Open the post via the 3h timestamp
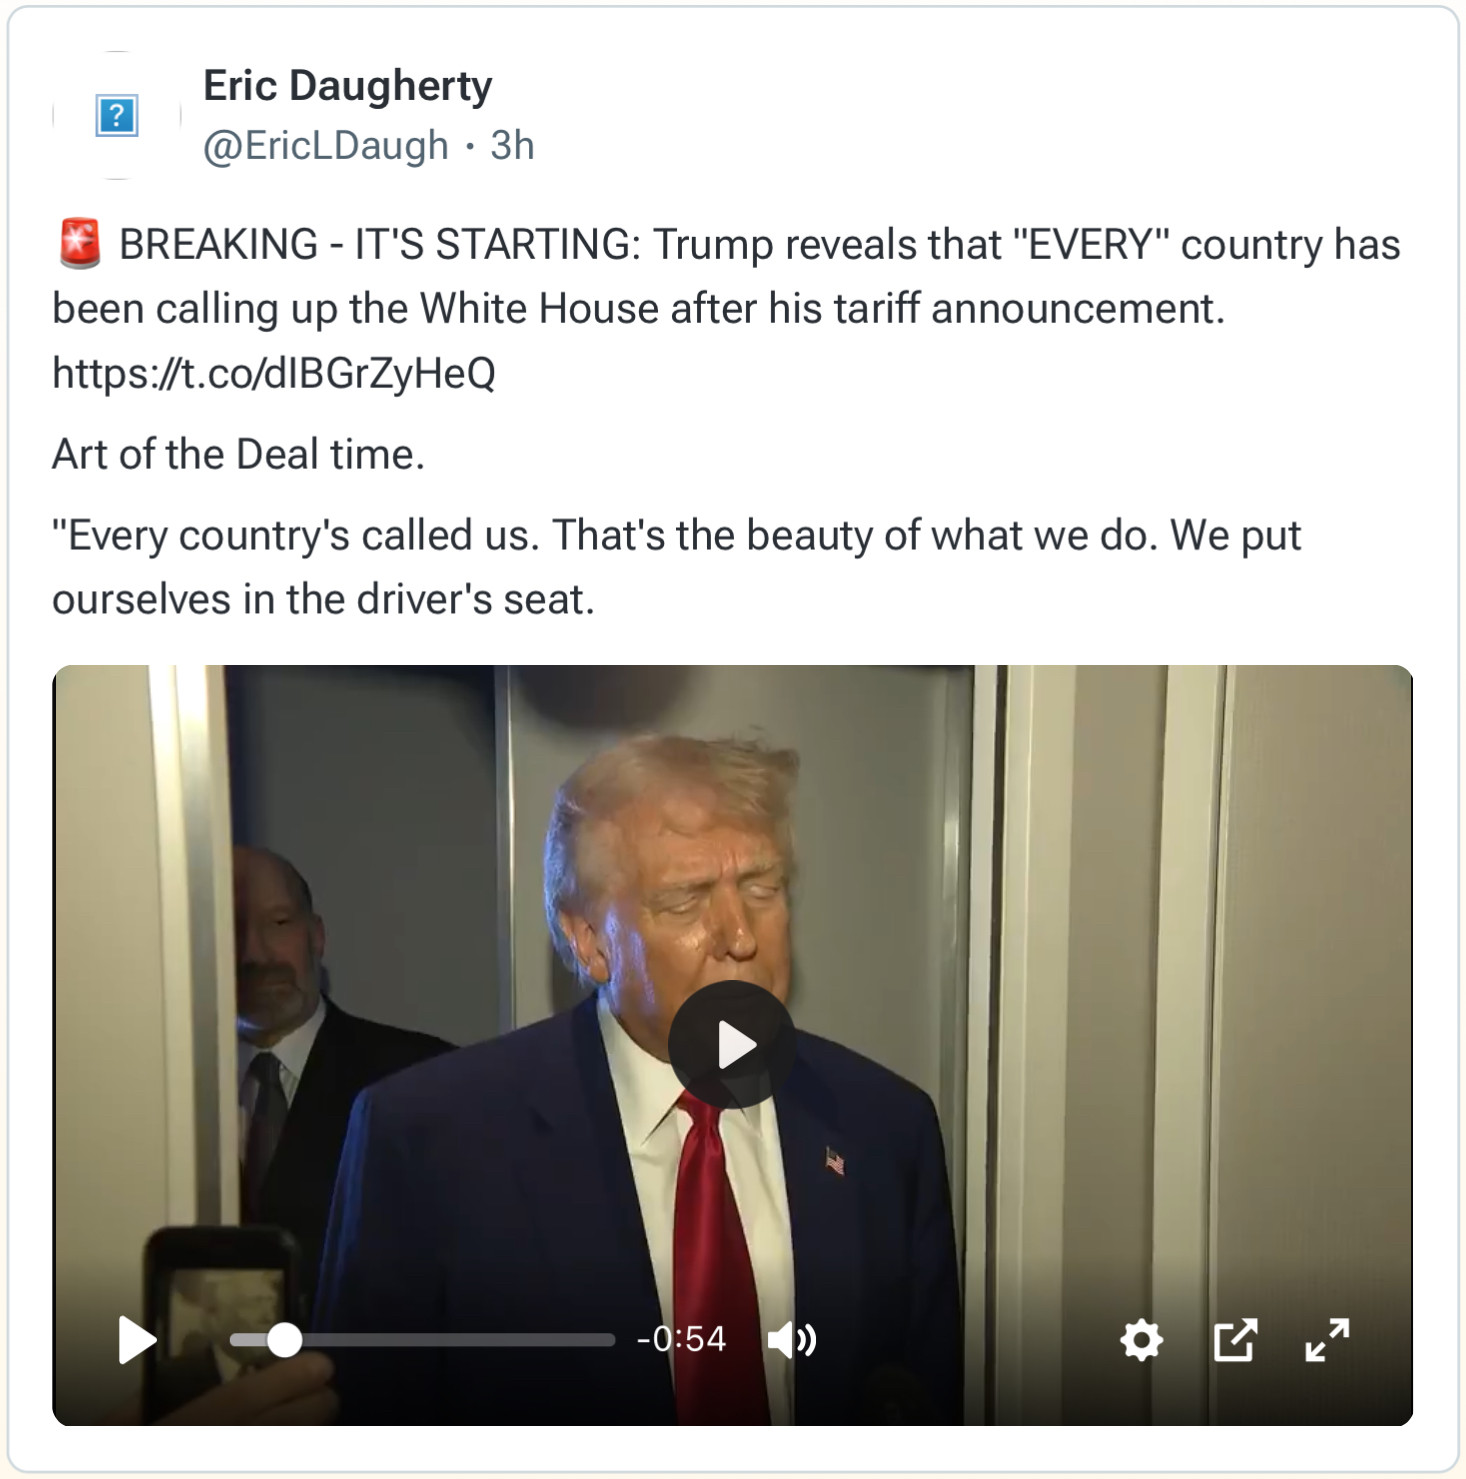Screen dimensions: 1466x1479 (512, 146)
